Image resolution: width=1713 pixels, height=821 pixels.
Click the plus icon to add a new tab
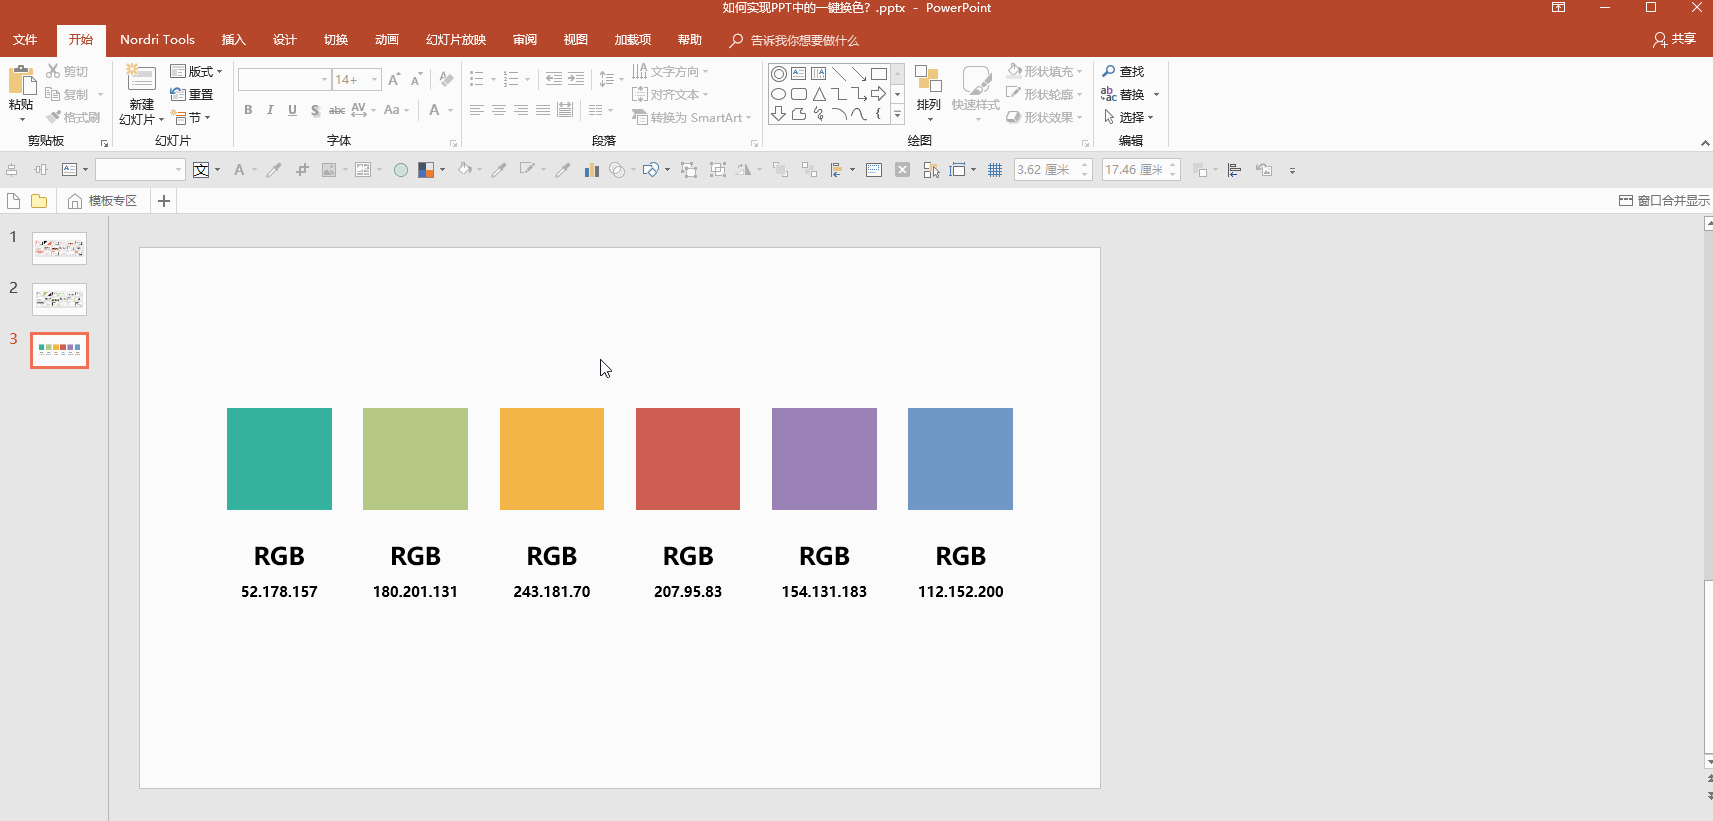164,201
